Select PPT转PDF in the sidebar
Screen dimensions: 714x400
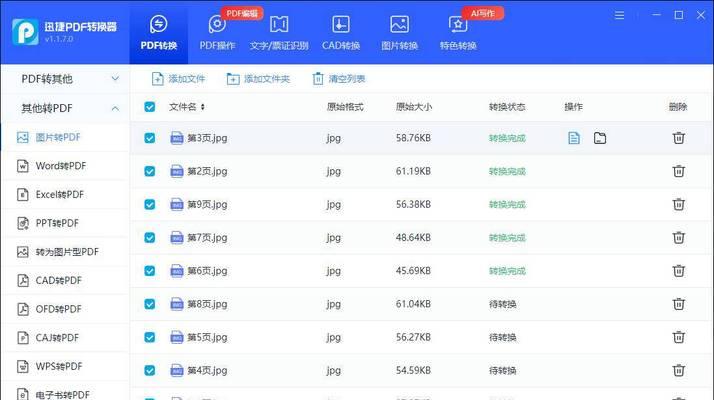(65, 223)
